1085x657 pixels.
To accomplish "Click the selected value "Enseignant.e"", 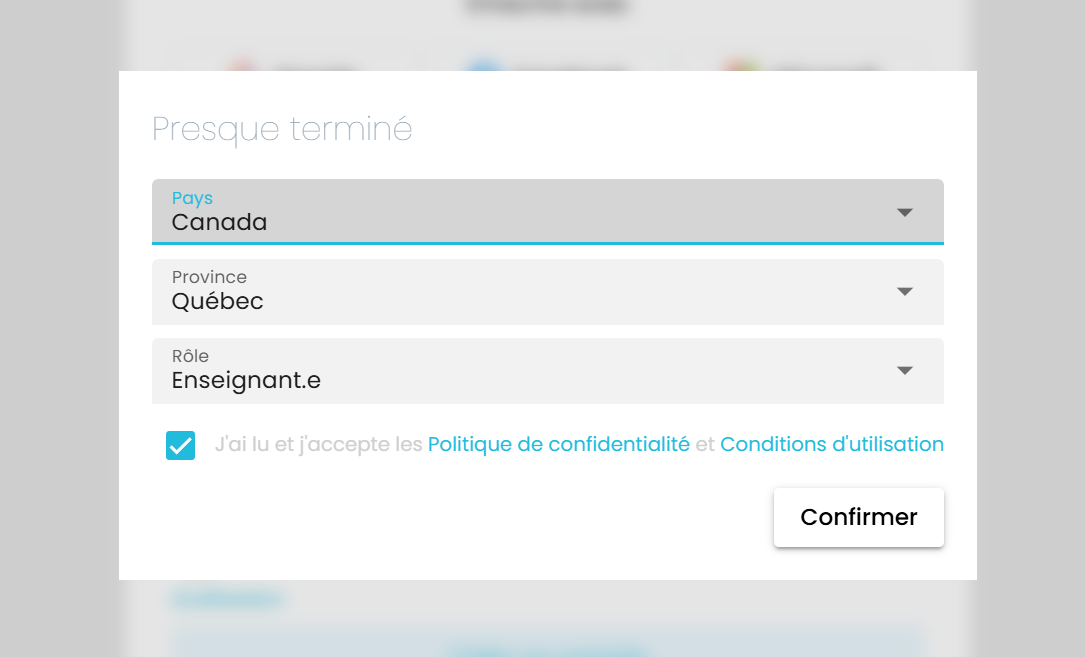I will (246, 380).
